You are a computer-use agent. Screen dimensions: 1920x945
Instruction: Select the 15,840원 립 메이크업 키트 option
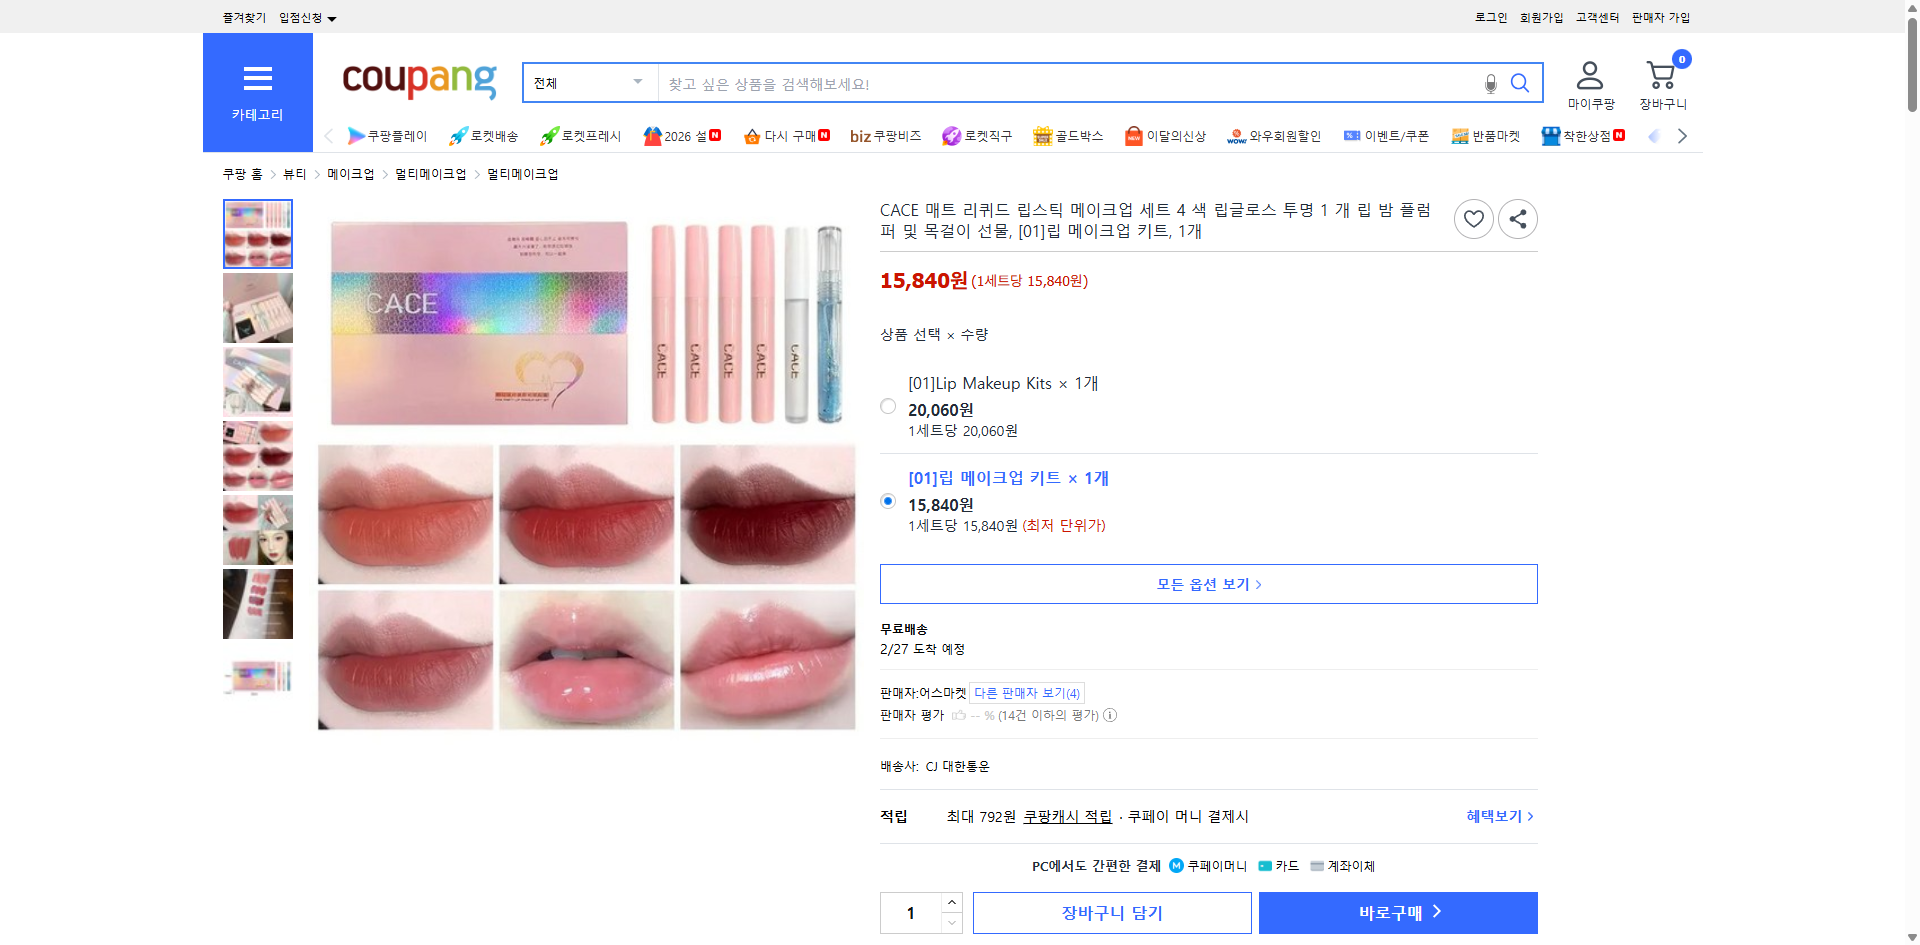click(887, 501)
